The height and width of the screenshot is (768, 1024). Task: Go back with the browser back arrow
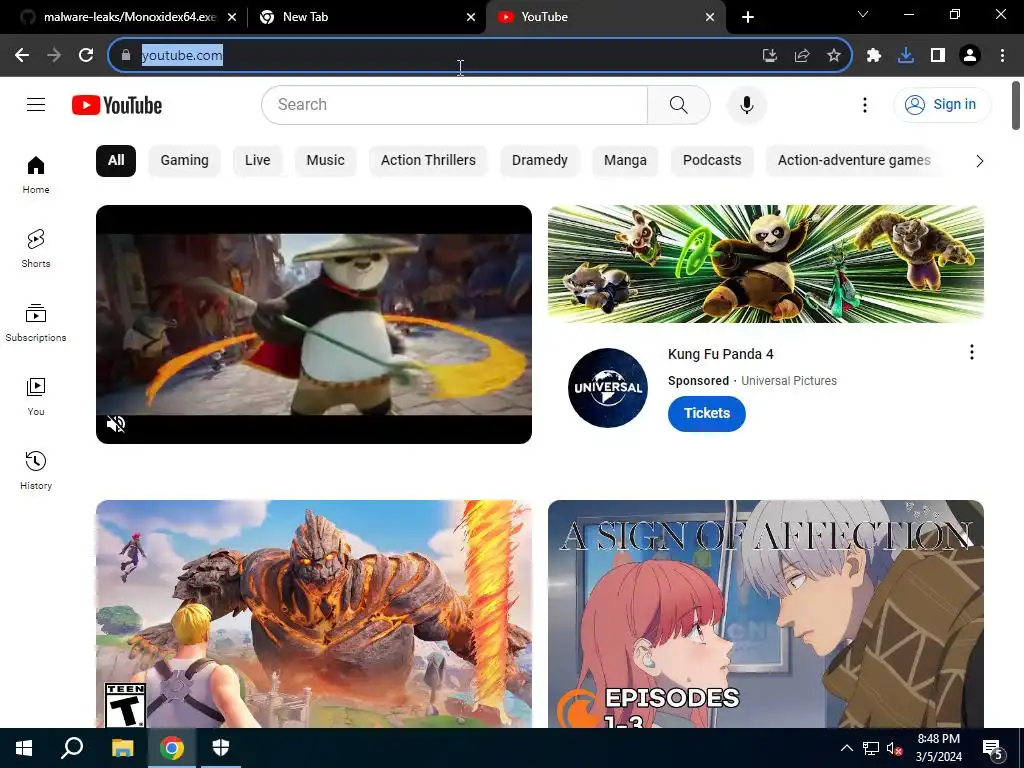(22, 56)
